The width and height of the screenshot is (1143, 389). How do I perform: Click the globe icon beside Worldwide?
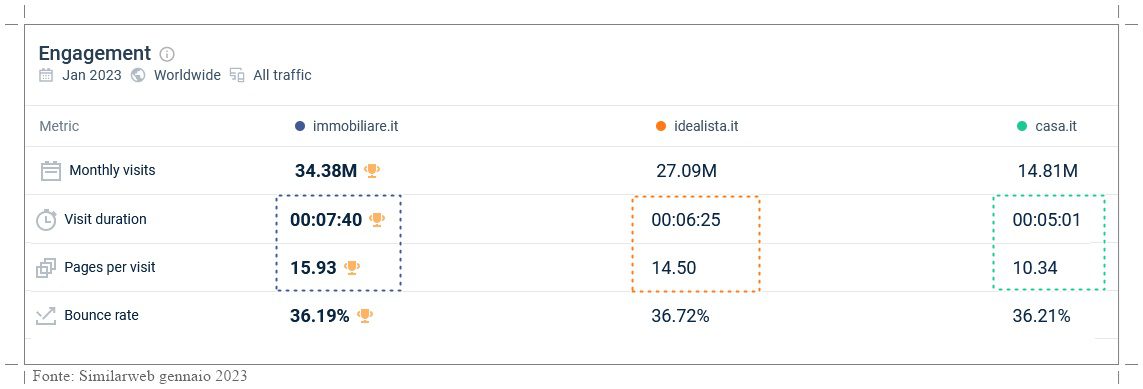(138, 75)
